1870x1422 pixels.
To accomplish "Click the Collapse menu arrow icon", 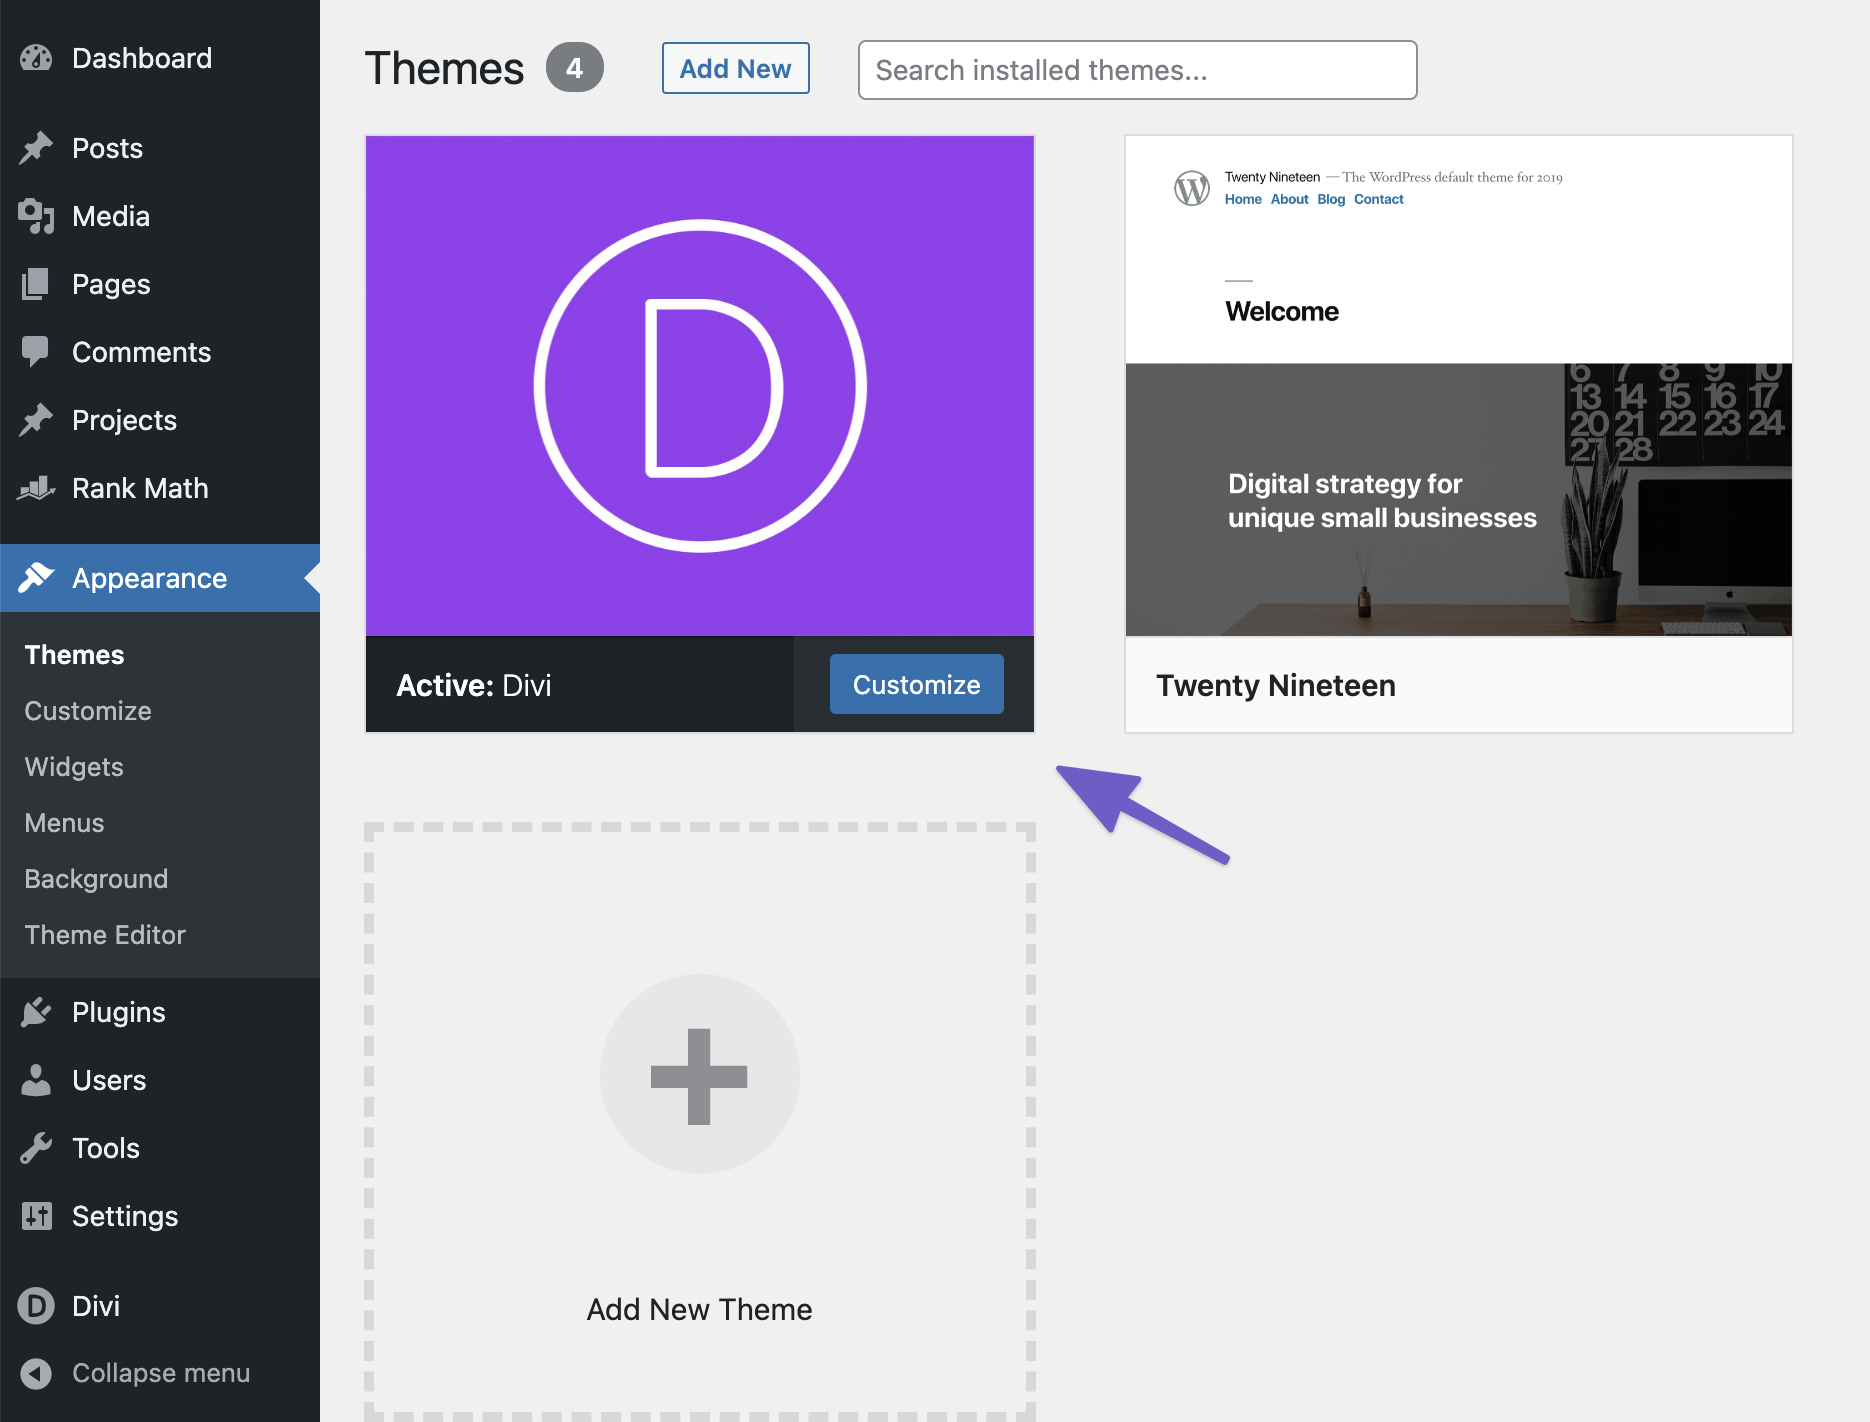I will [x=36, y=1373].
